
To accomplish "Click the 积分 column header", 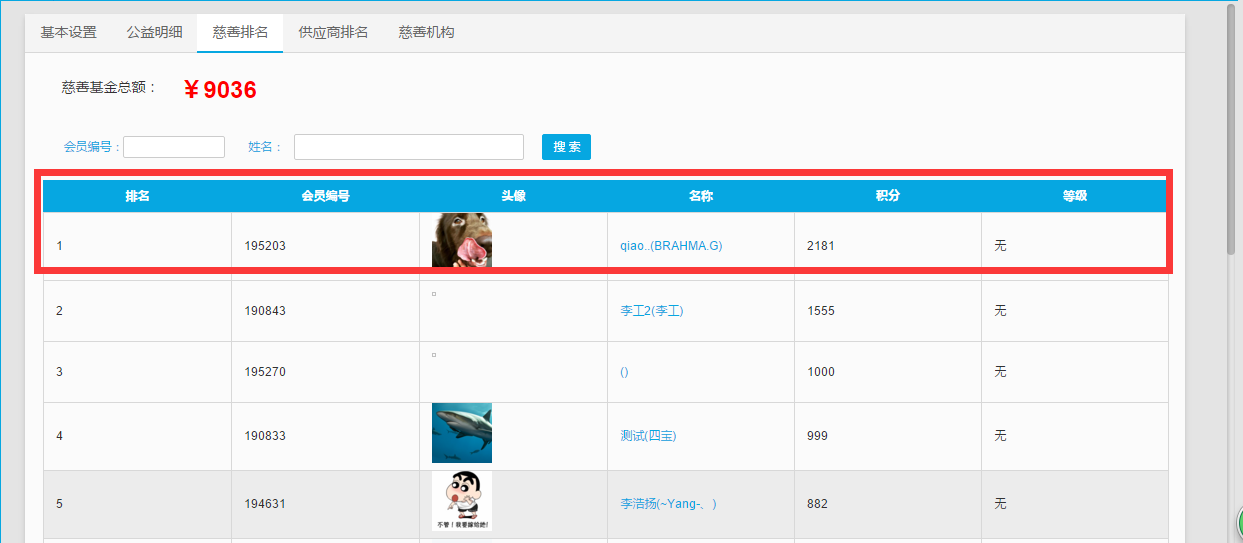I will click(x=887, y=196).
